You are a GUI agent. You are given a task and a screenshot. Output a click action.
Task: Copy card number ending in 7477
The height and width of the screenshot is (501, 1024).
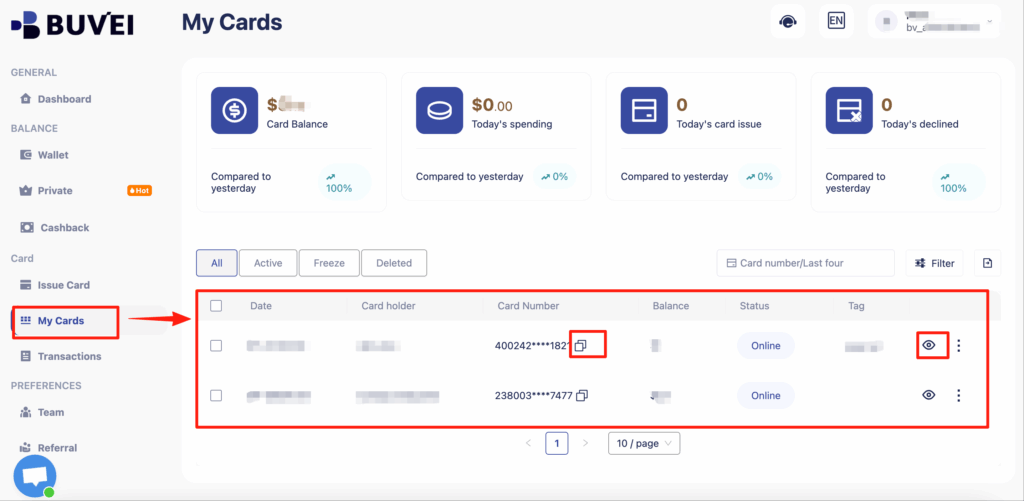582,395
